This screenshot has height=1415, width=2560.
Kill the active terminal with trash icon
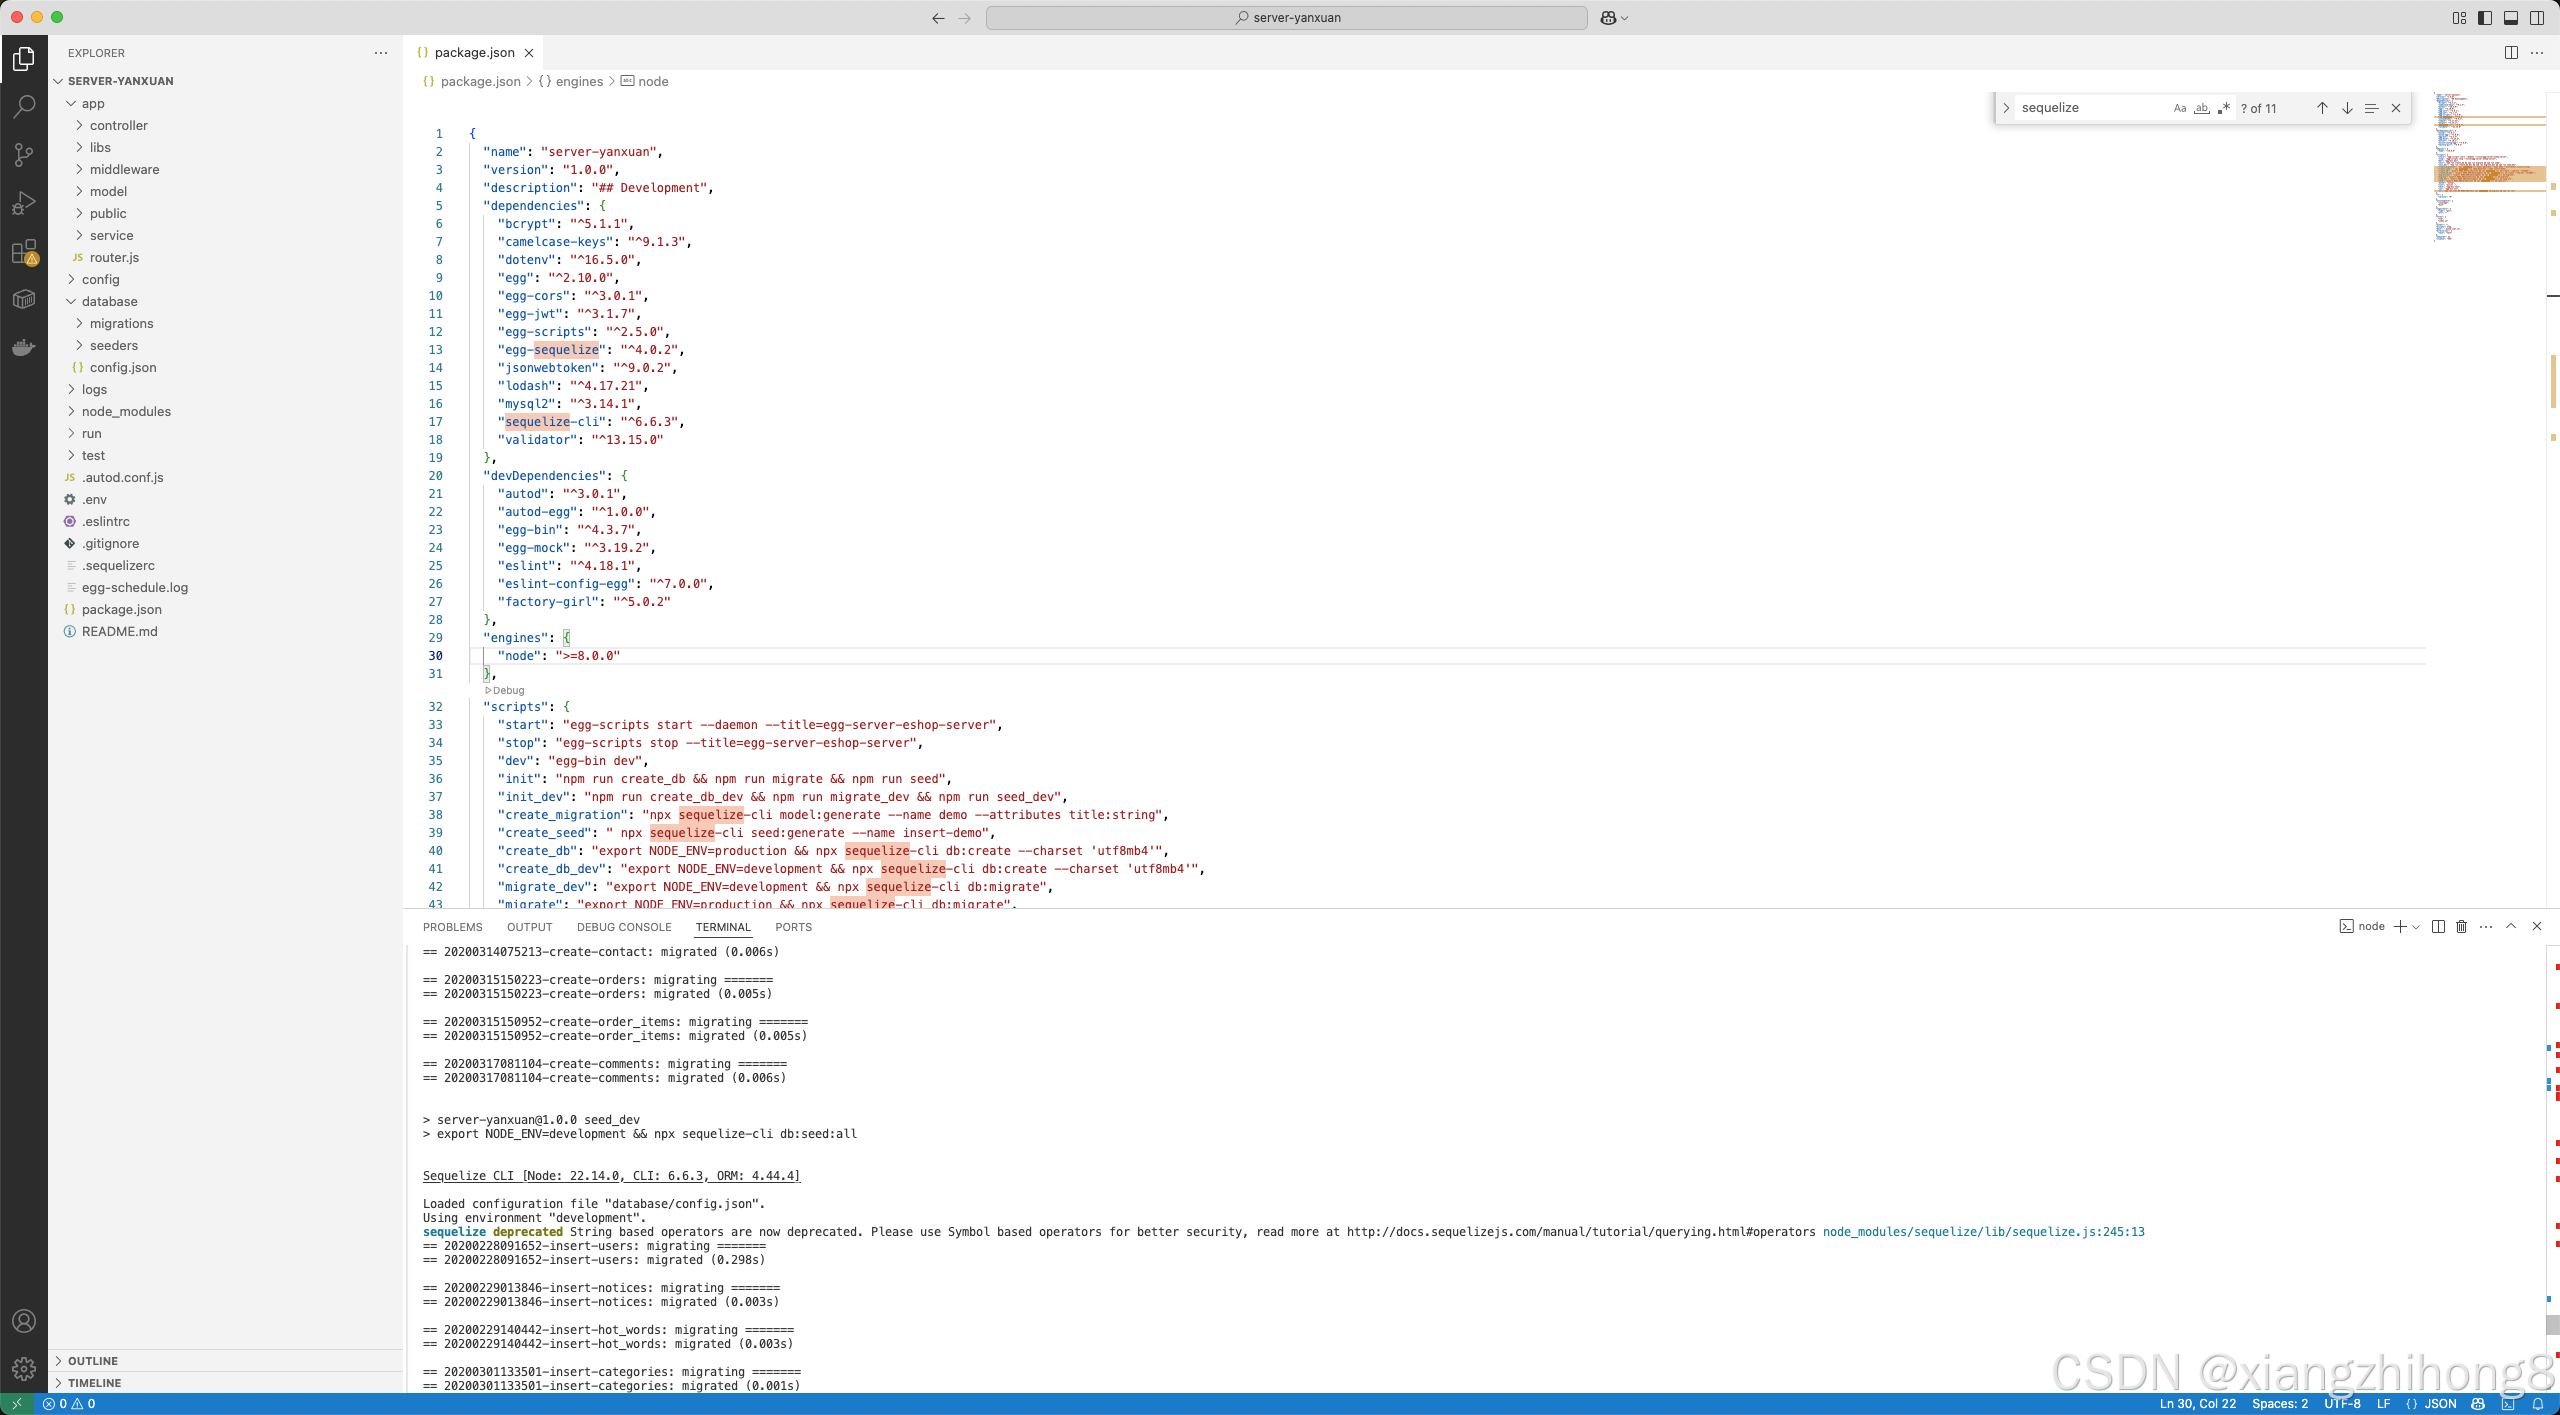point(2460,927)
